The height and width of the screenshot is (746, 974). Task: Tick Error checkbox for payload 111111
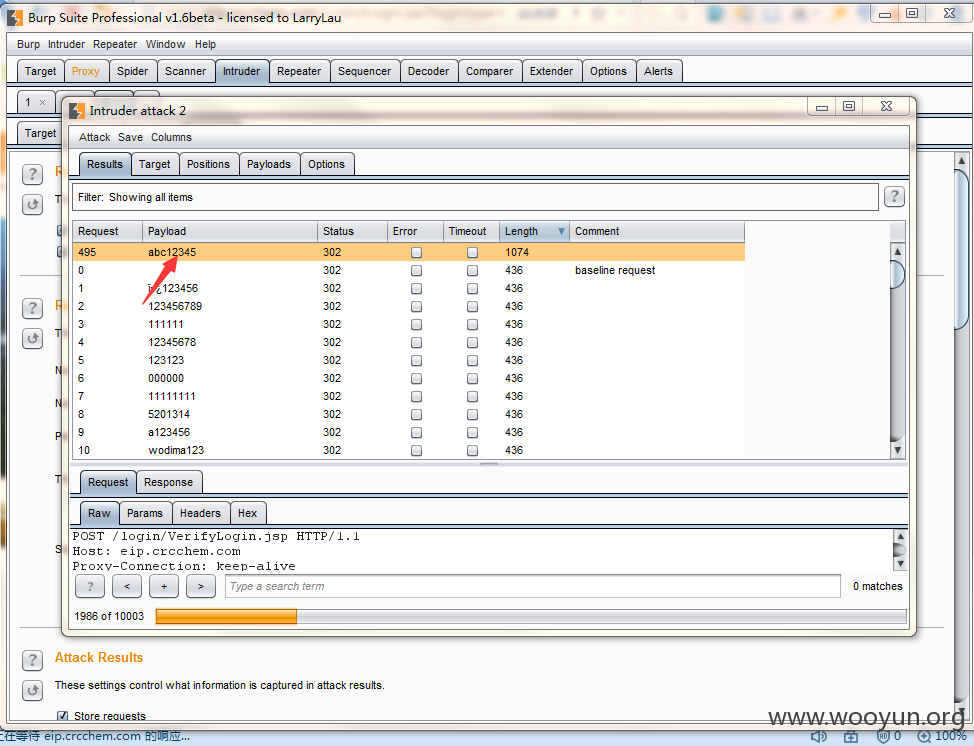tap(416, 324)
